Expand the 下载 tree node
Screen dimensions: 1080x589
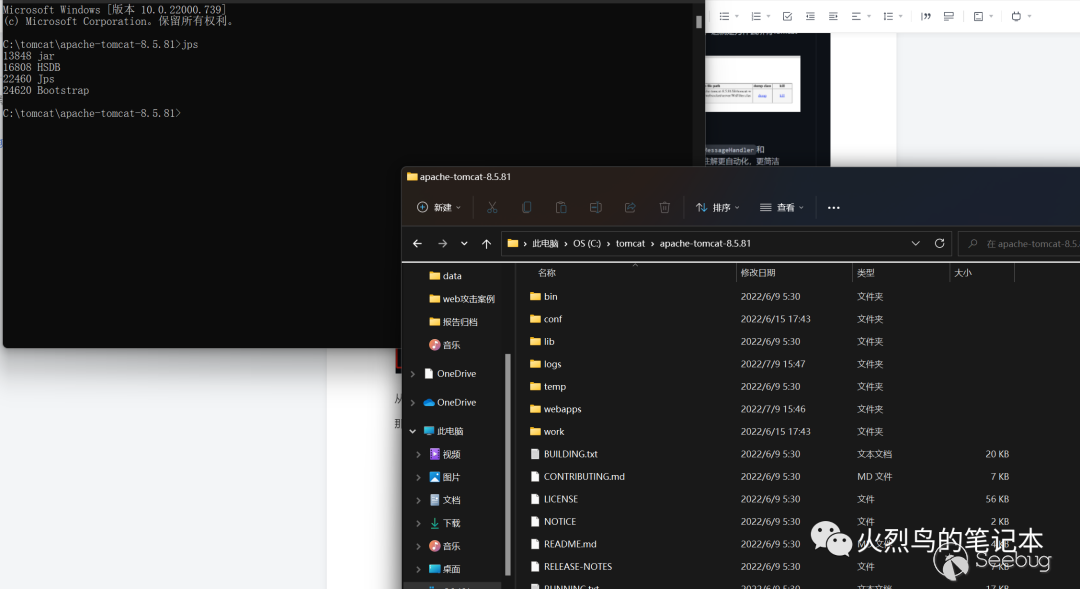coord(418,523)
